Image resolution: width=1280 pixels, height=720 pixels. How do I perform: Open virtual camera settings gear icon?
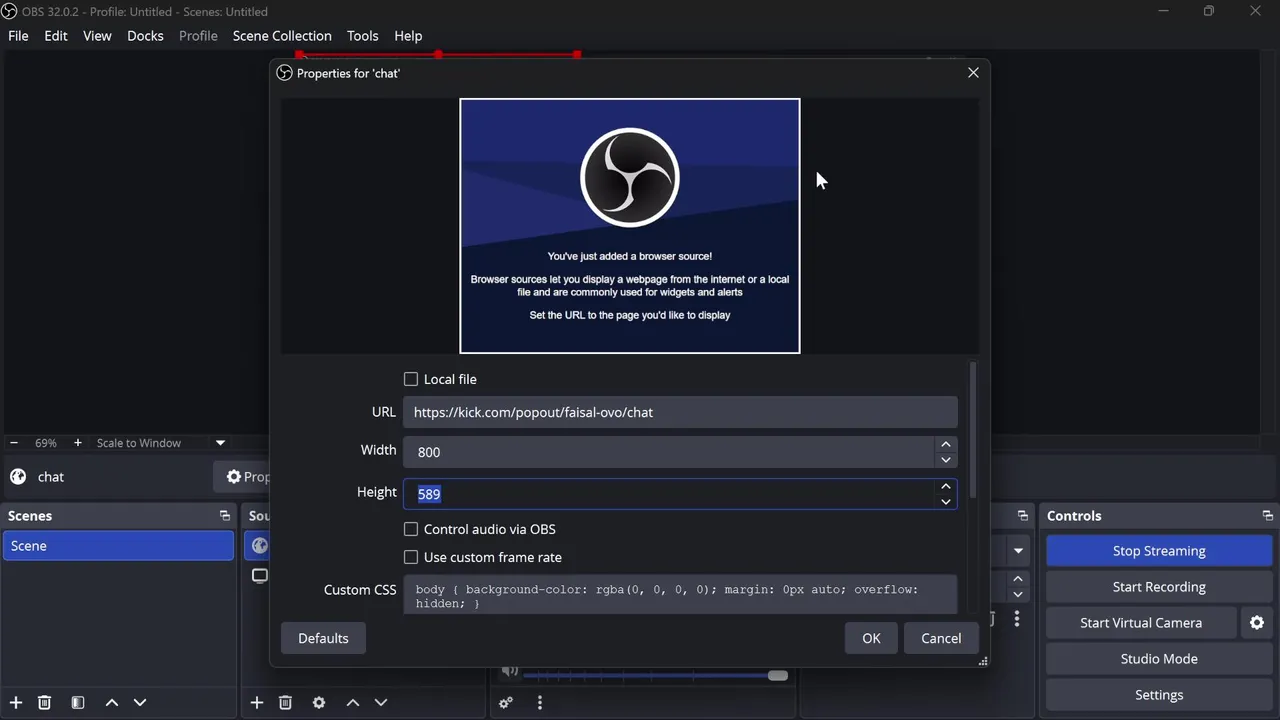click(x=1257, y=623)
